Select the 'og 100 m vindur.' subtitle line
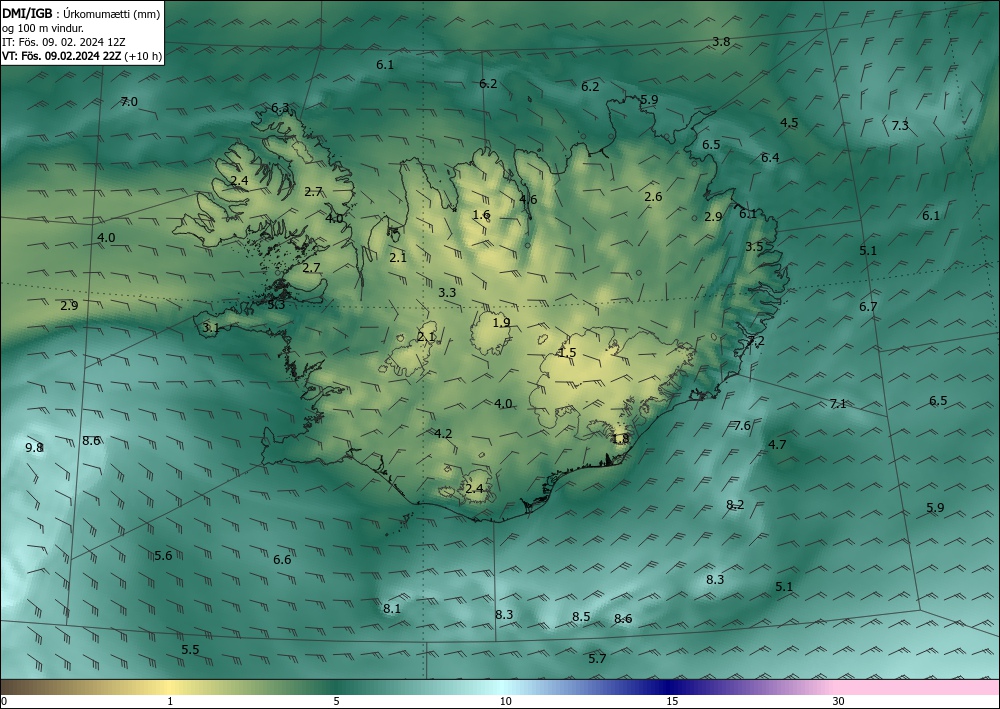Viewport: 1000px width, 709px height. [43, 28]
